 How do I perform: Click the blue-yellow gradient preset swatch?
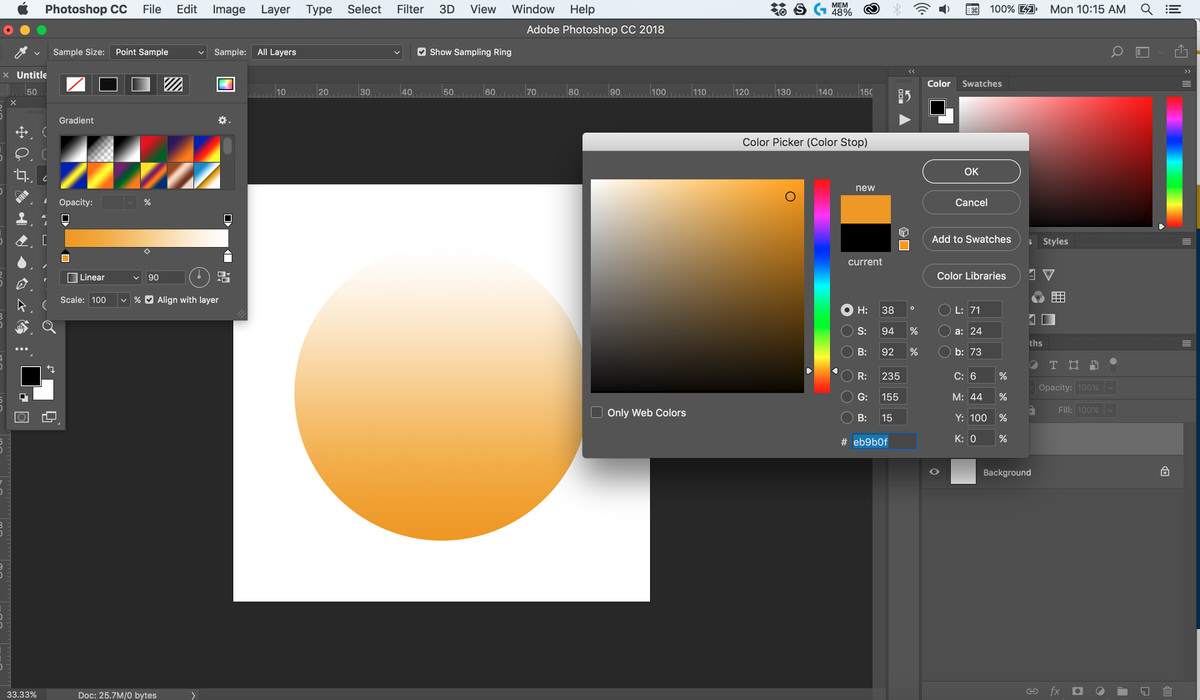[74, 176]
